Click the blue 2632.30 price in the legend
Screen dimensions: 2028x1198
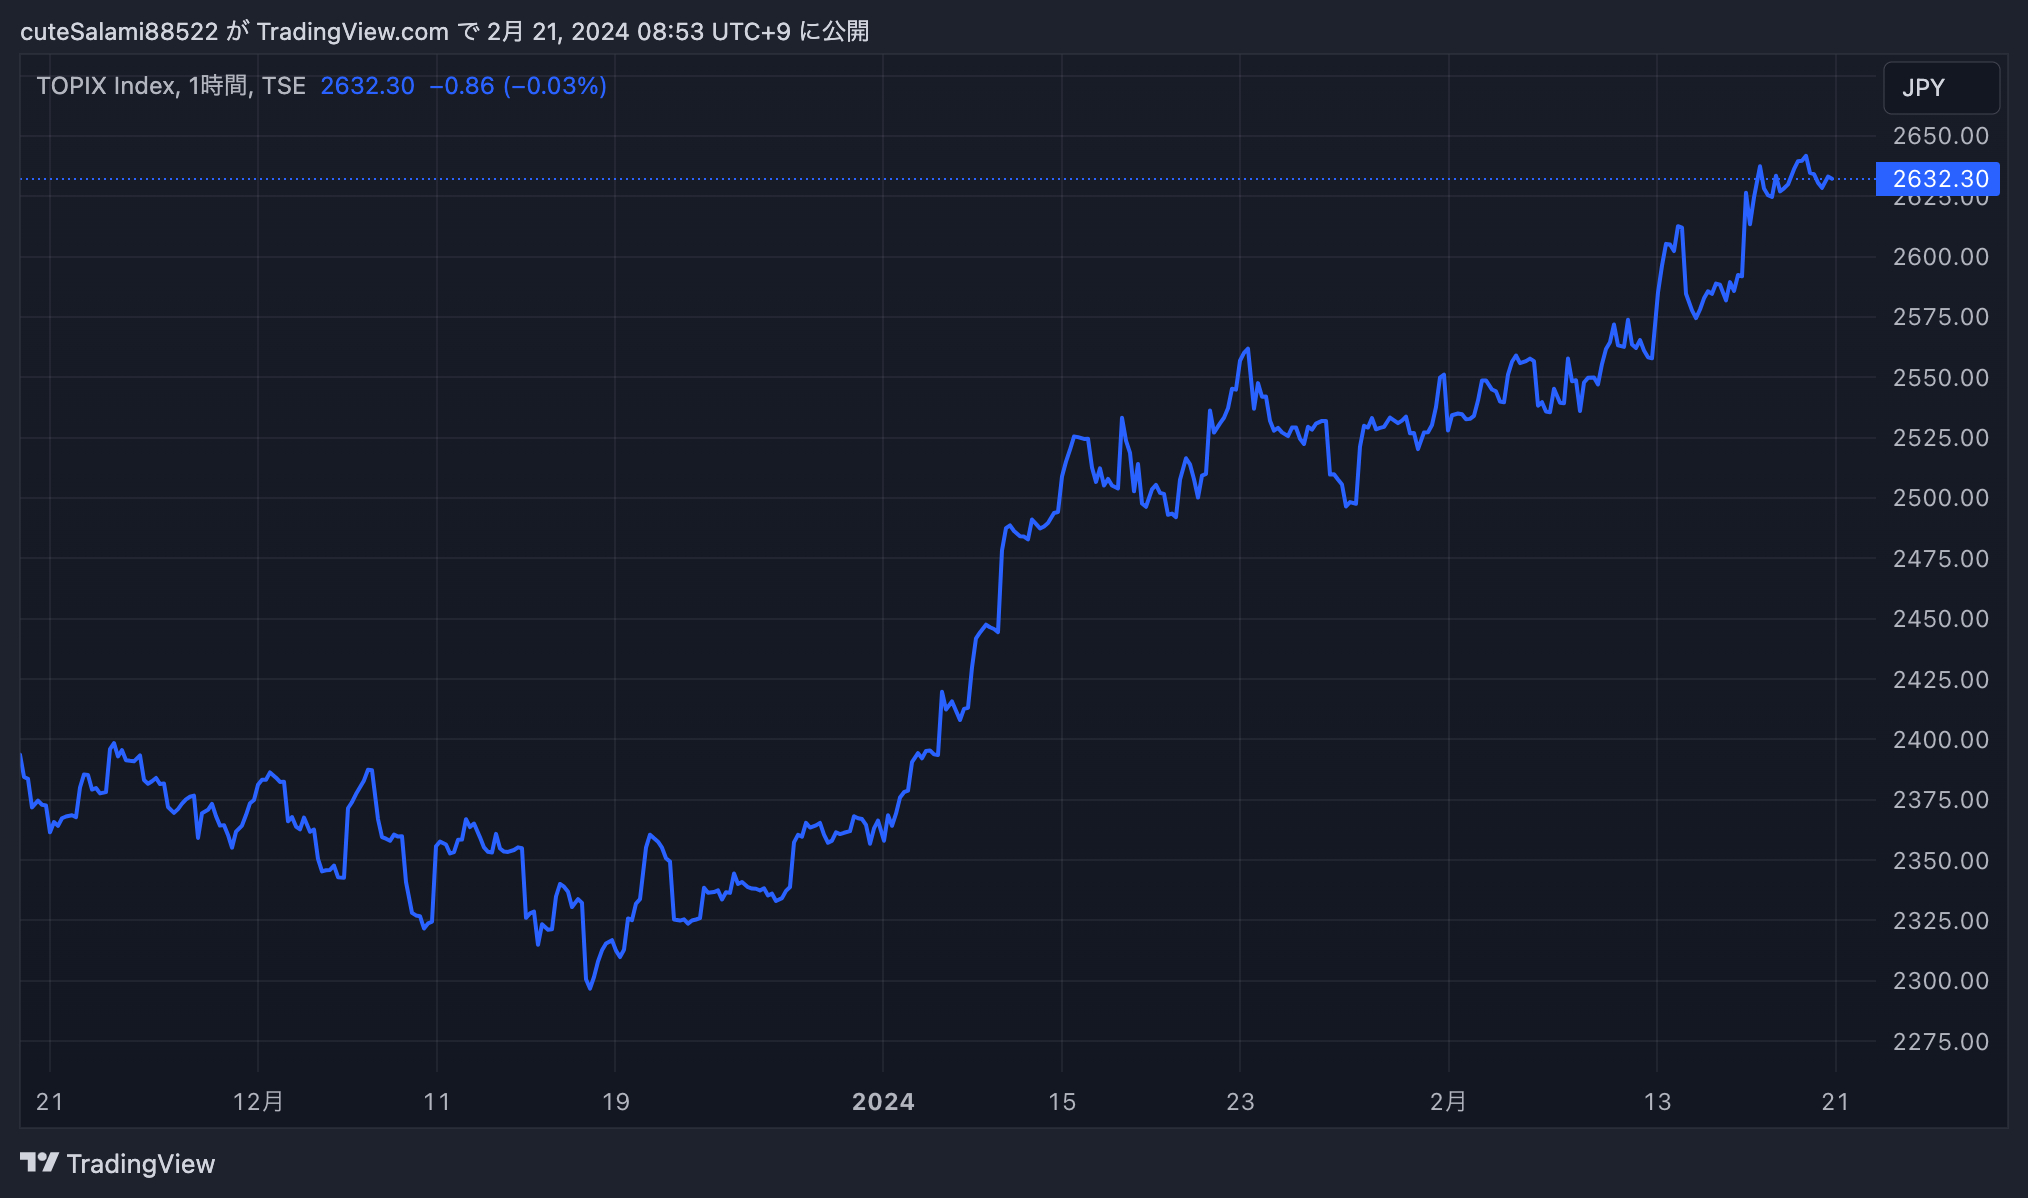tap(367, 86)
